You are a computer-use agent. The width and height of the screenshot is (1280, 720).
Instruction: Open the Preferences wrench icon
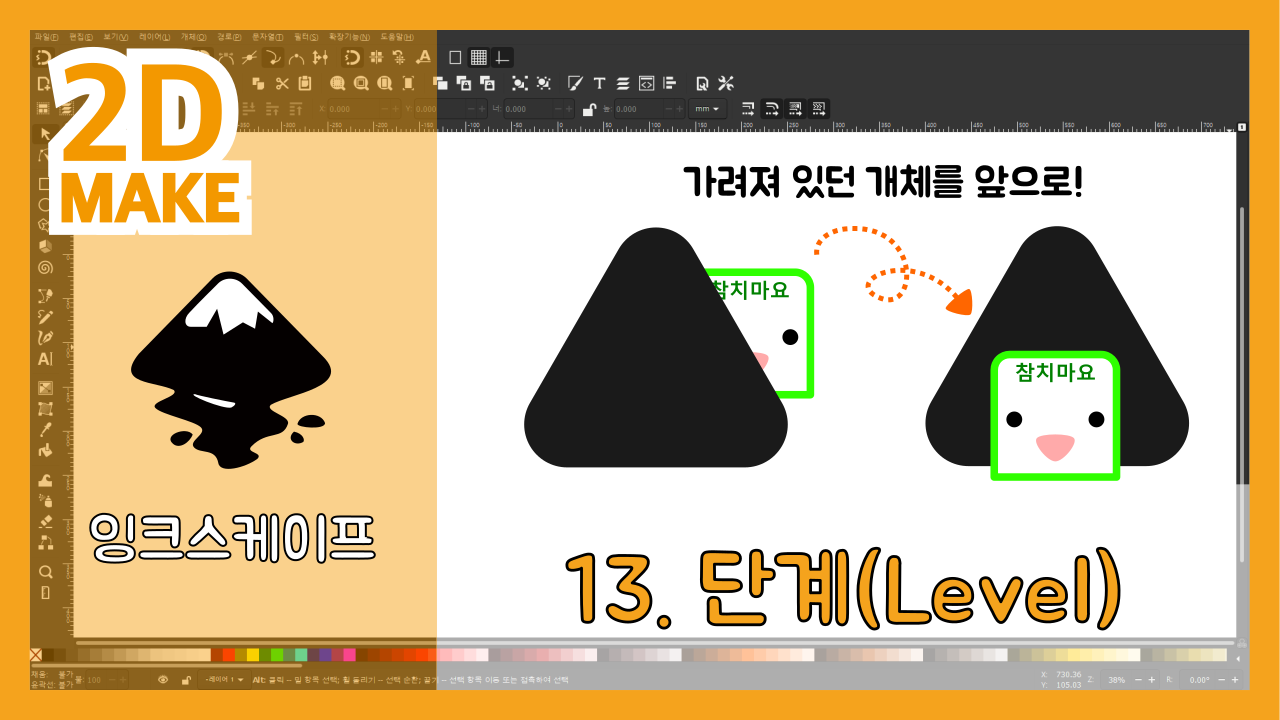point(726,83)
